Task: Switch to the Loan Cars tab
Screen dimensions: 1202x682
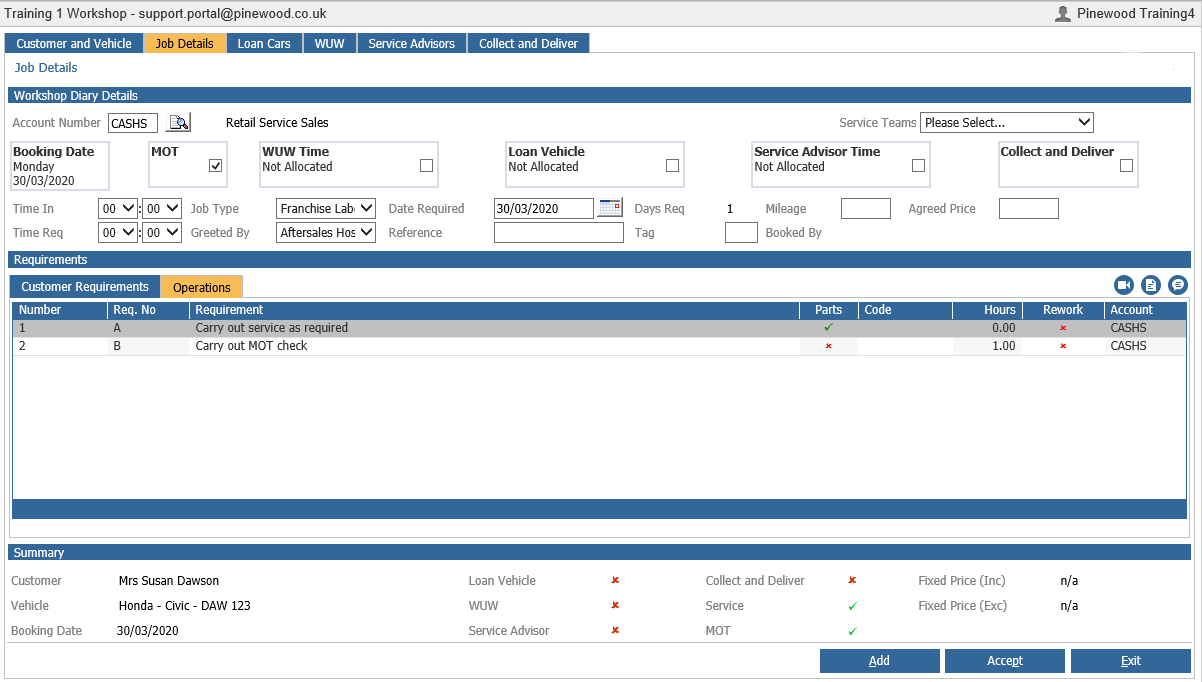Action: pyautogui.click(x=264, y=43)
